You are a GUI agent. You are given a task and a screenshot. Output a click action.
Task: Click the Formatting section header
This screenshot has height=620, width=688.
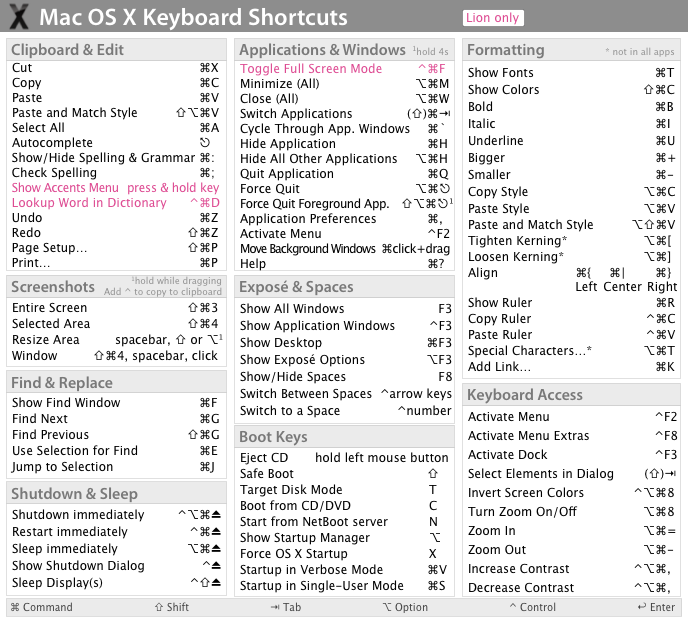point(506,49)
